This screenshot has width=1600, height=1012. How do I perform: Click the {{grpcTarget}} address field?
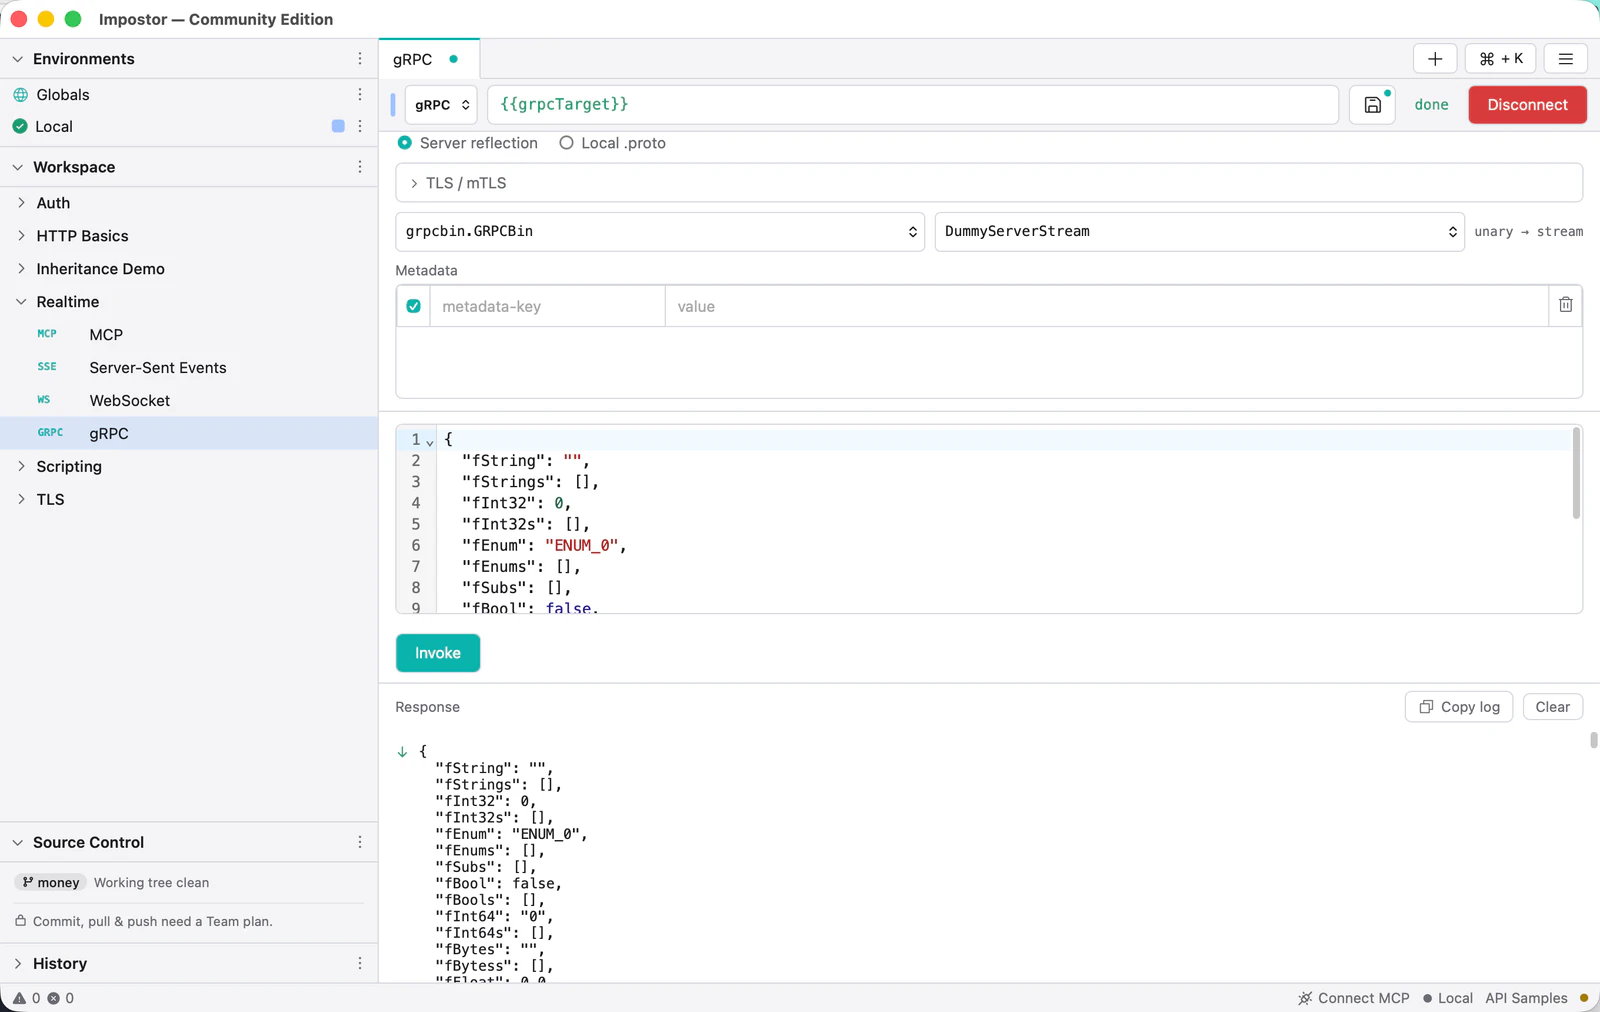913,104
